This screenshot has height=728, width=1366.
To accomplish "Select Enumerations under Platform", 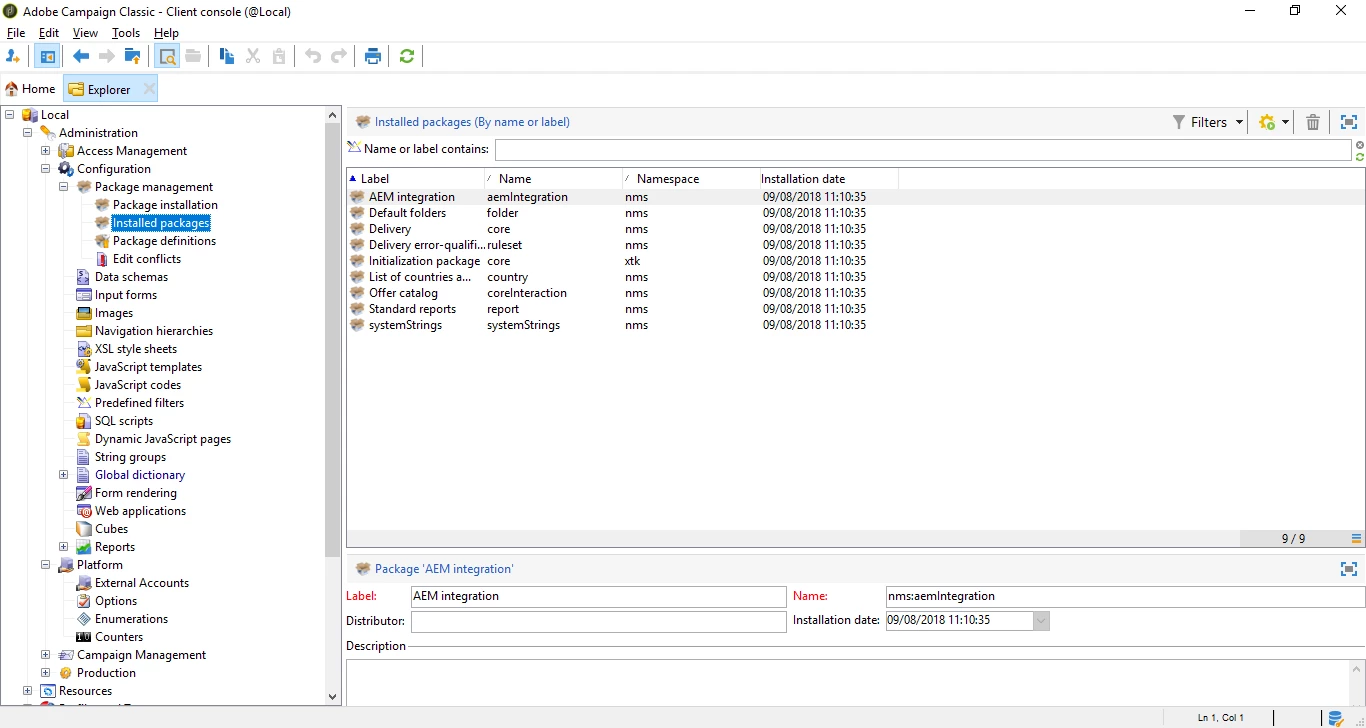I will tap(131, 619).
